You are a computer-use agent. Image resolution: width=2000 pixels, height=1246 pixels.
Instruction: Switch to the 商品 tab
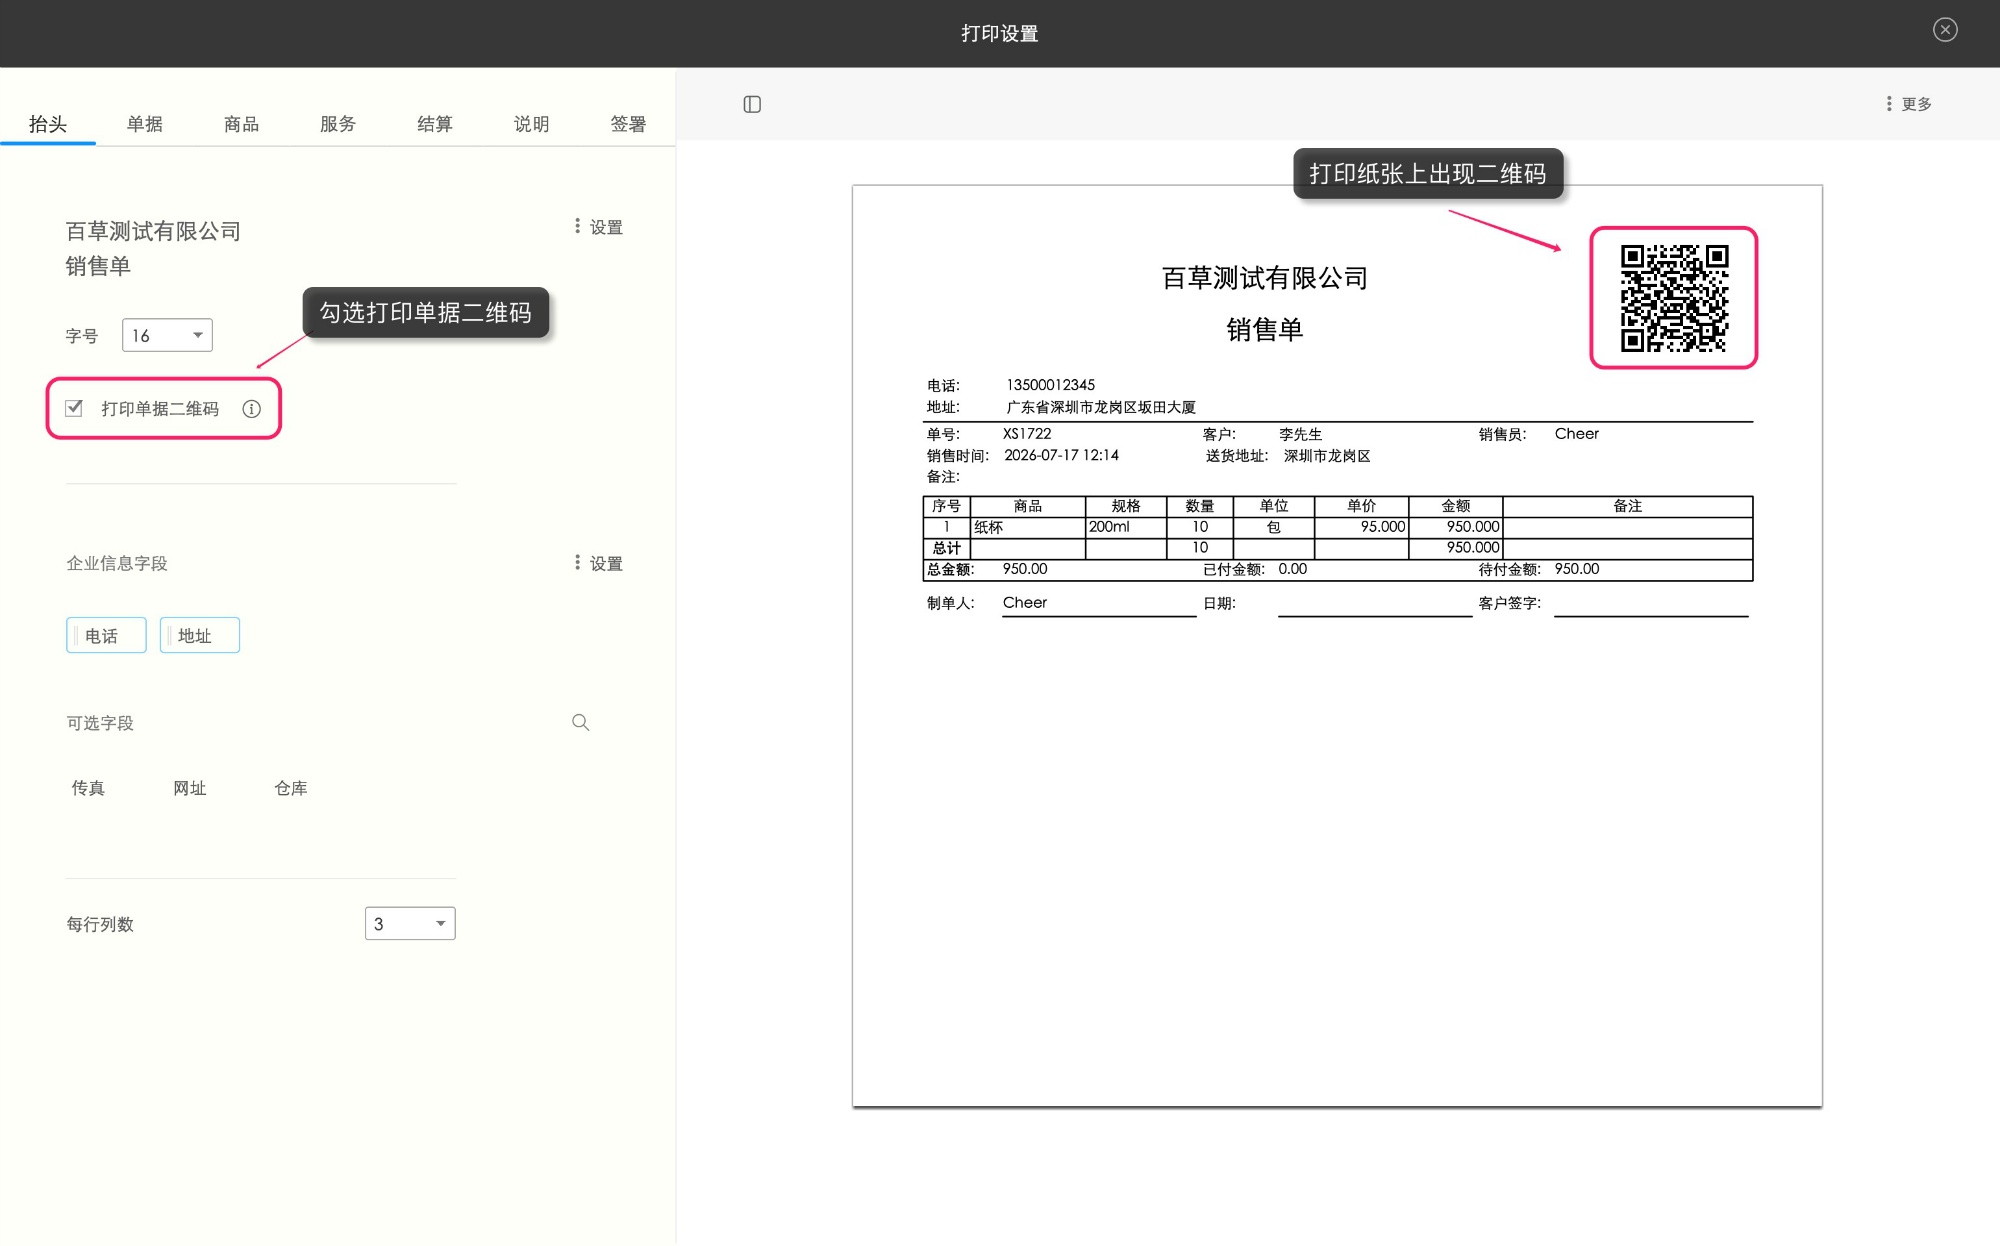coord(241,124)
